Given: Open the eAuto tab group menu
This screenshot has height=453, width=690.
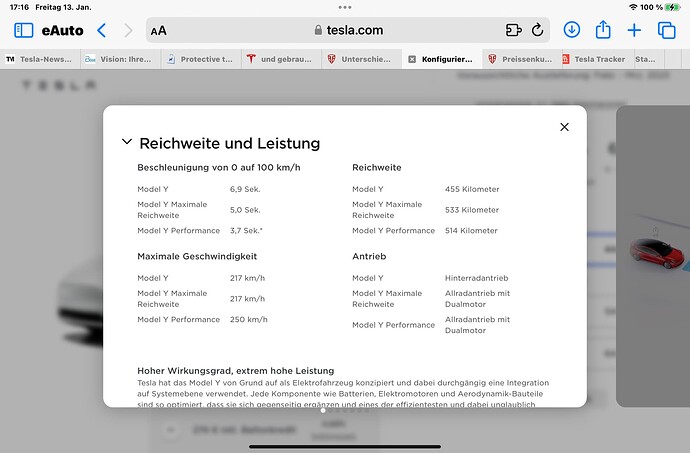Looking at the screenshot, I should (62, 30).
